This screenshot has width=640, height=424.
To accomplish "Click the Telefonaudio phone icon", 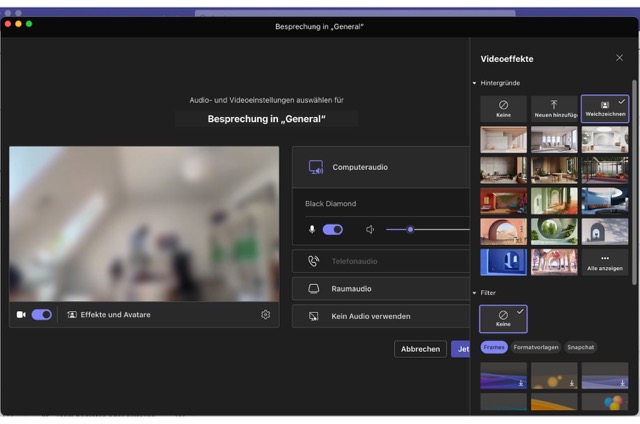I will click(313, 261).
